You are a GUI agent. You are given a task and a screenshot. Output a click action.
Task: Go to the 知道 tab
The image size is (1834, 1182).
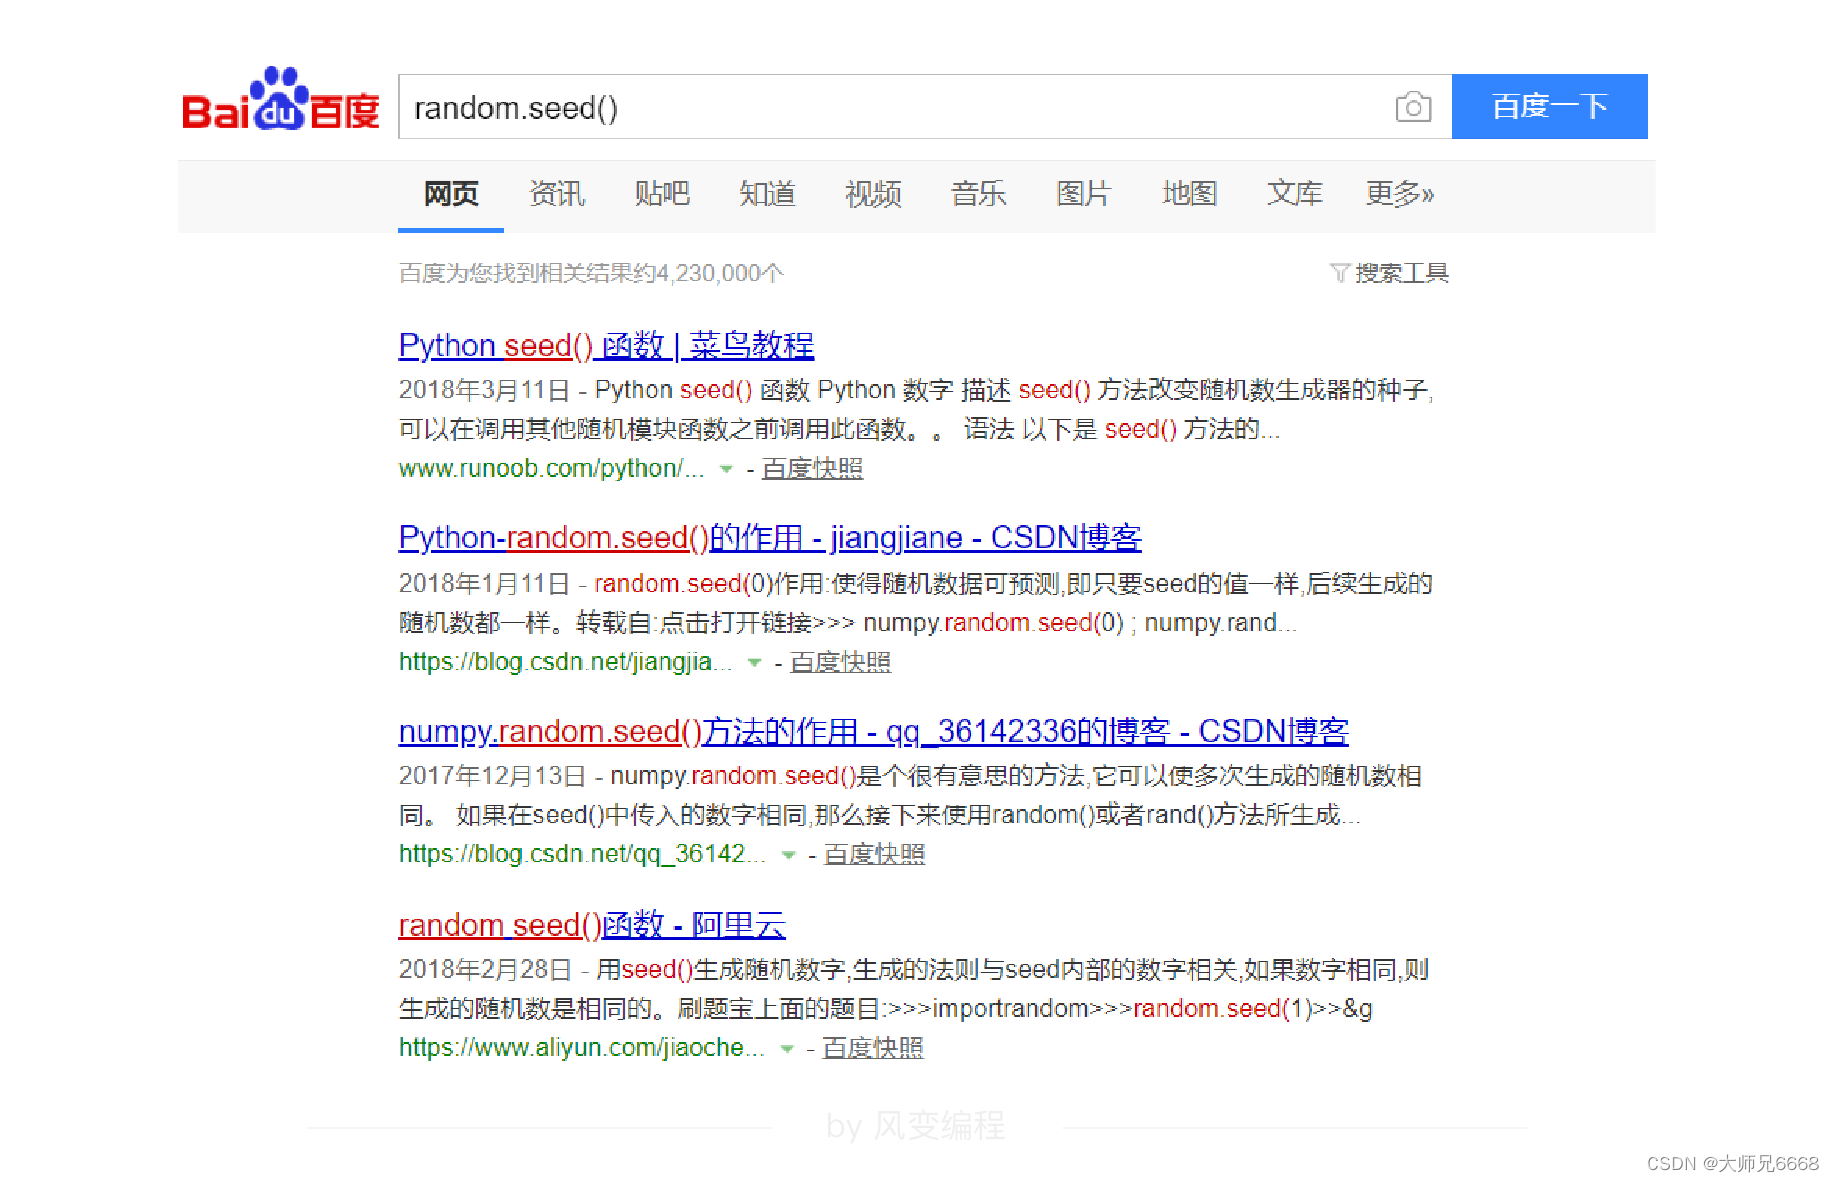[x=767, y=193]
